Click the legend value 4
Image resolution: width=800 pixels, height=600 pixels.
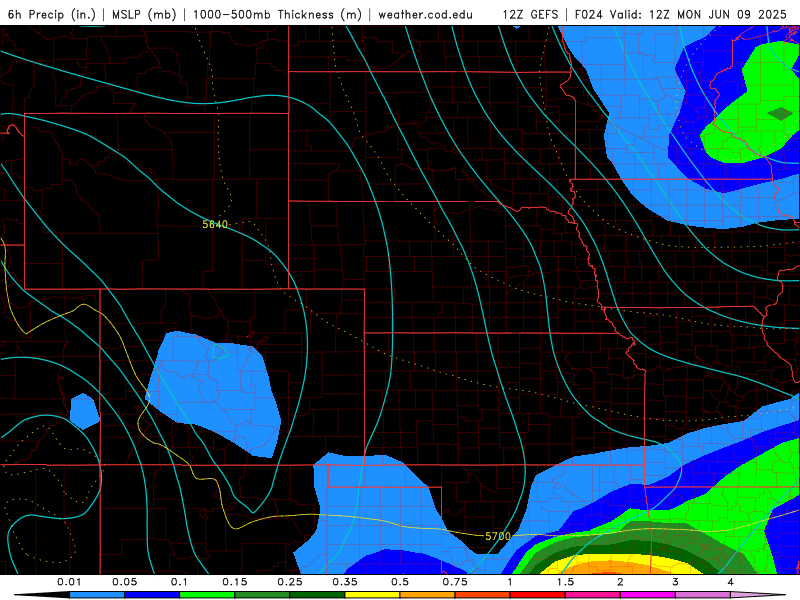(x=731, y=582)
